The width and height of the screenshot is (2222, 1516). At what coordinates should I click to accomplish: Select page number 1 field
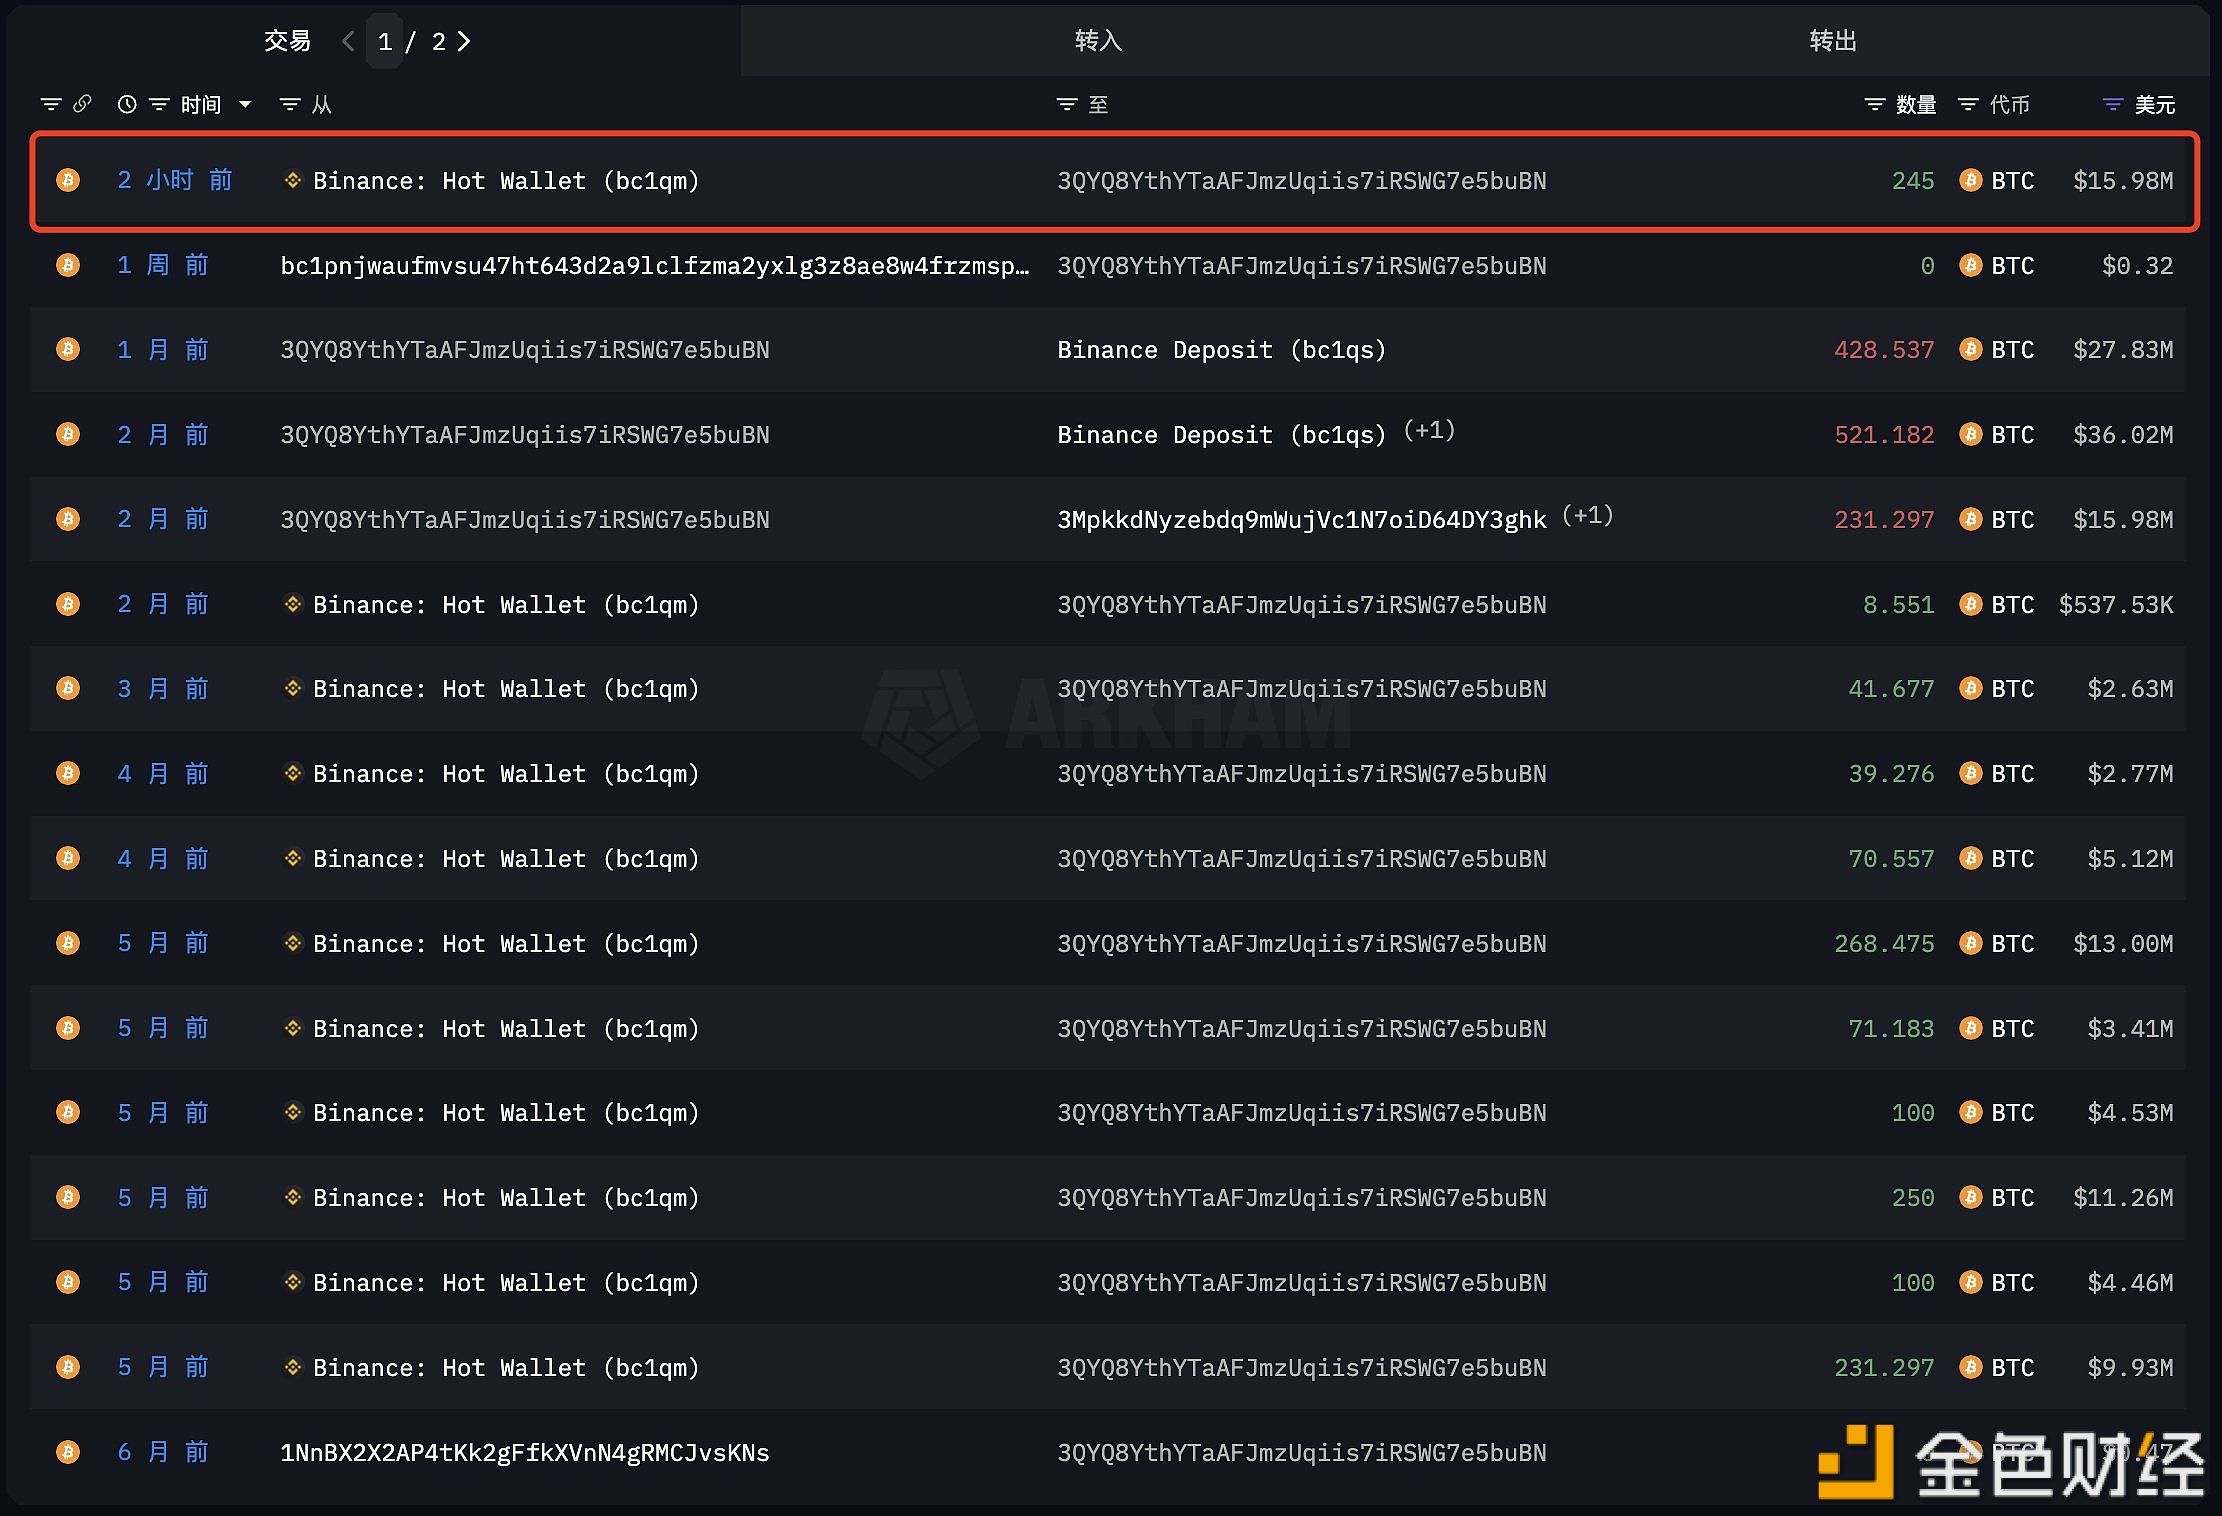[385, 41]
